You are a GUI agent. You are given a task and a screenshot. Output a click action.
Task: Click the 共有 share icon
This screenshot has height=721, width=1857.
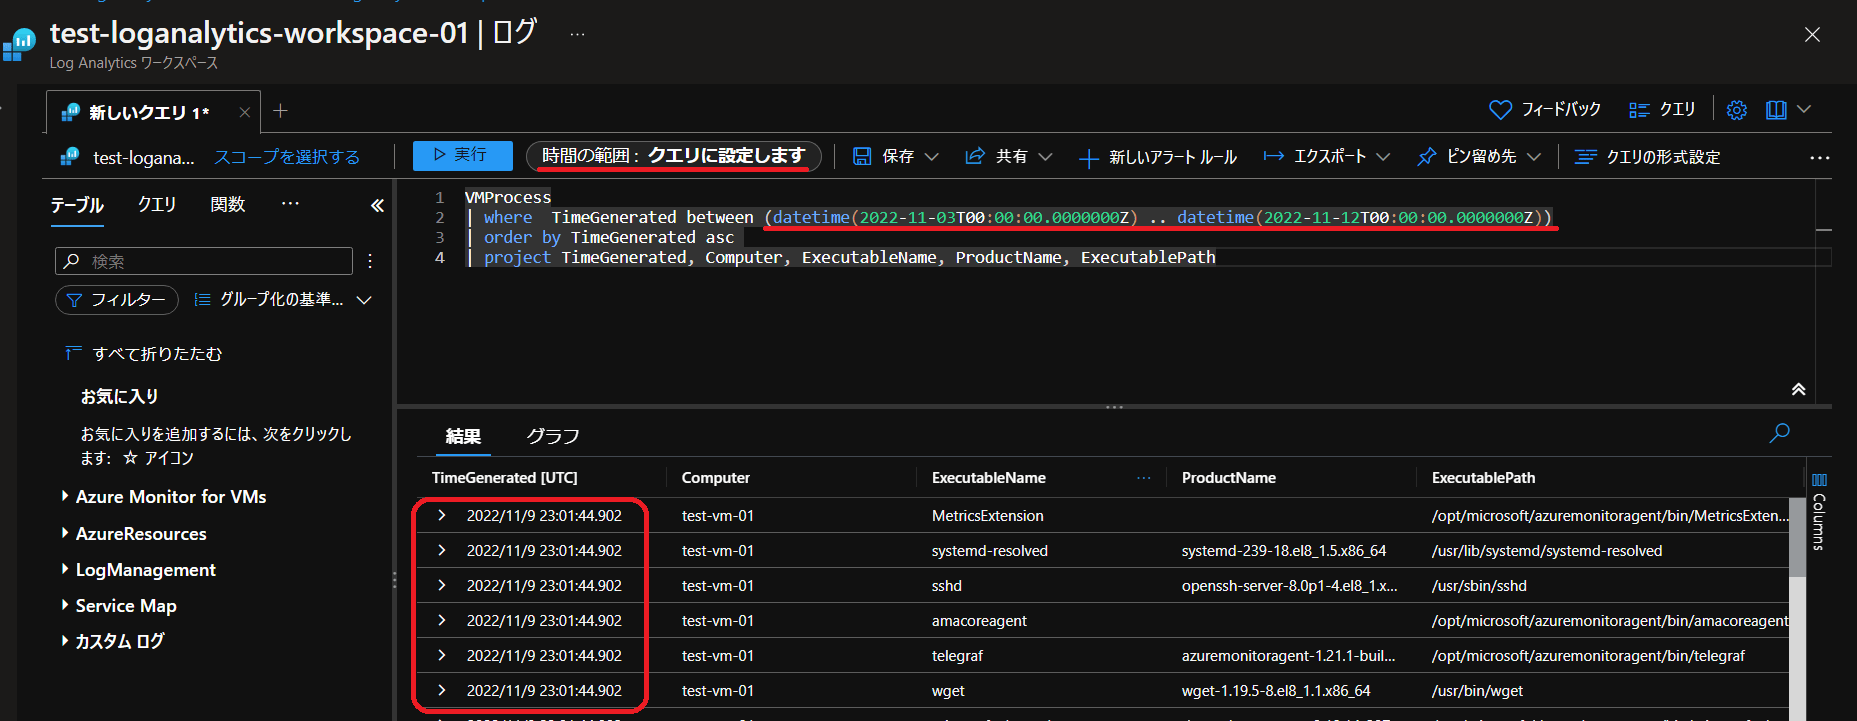975,156
